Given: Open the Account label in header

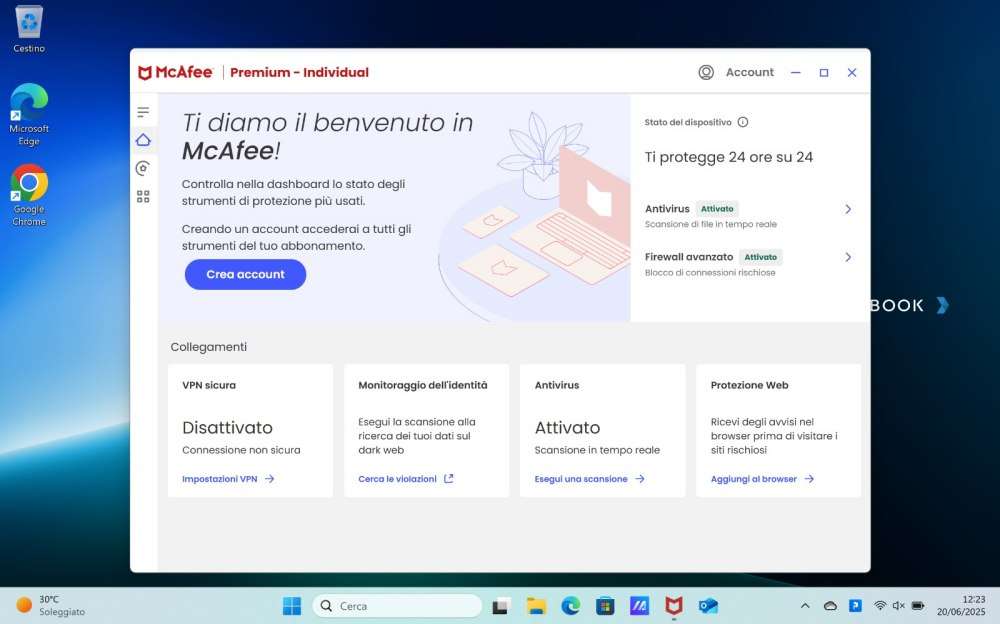Looking at the screenshot, I should coord(749,72).
